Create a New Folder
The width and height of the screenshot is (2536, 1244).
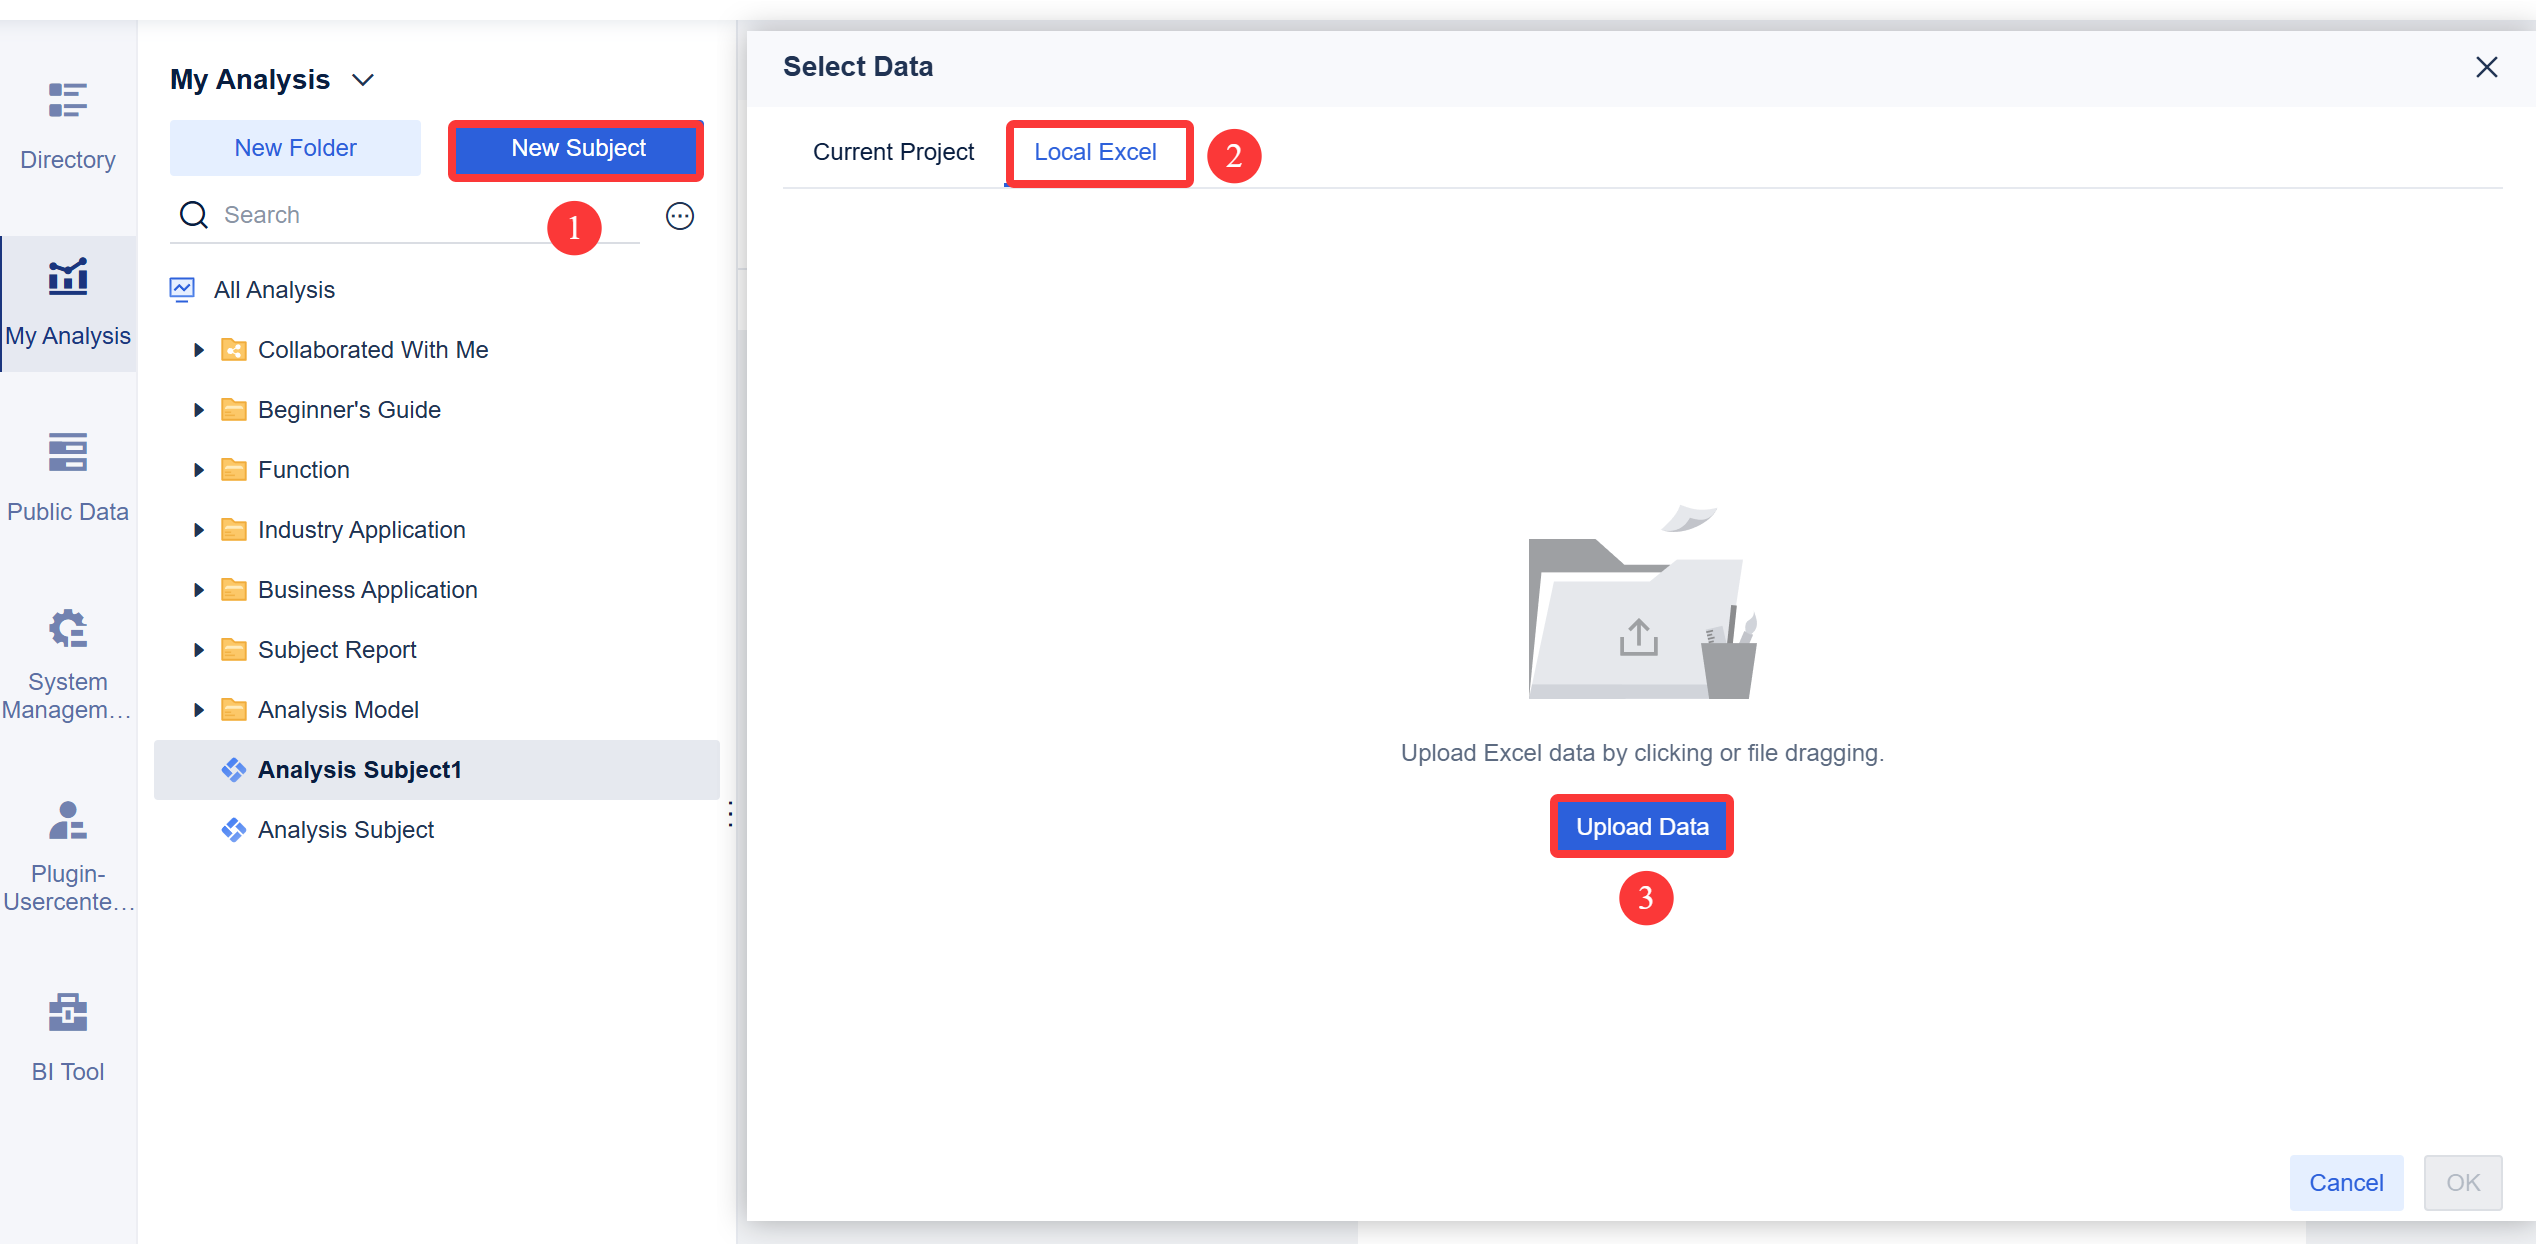coord(294,147)
